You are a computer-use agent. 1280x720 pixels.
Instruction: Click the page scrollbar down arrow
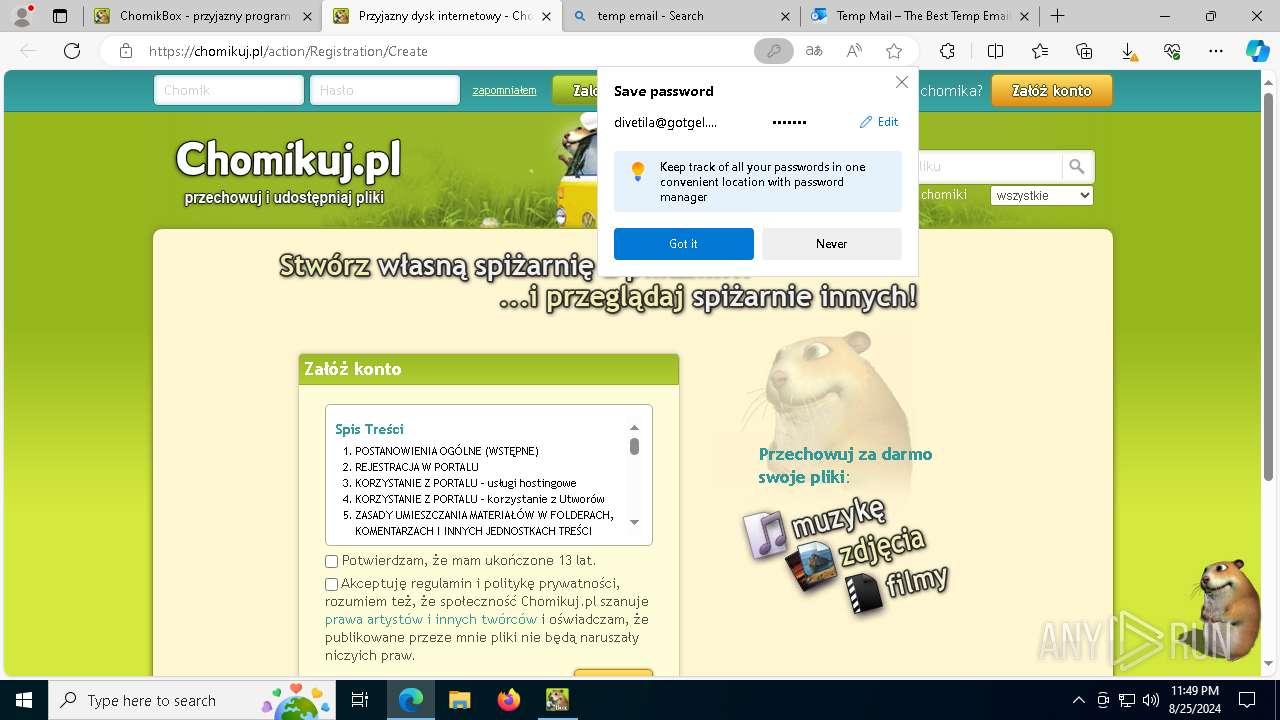(x=1271, y=663)
